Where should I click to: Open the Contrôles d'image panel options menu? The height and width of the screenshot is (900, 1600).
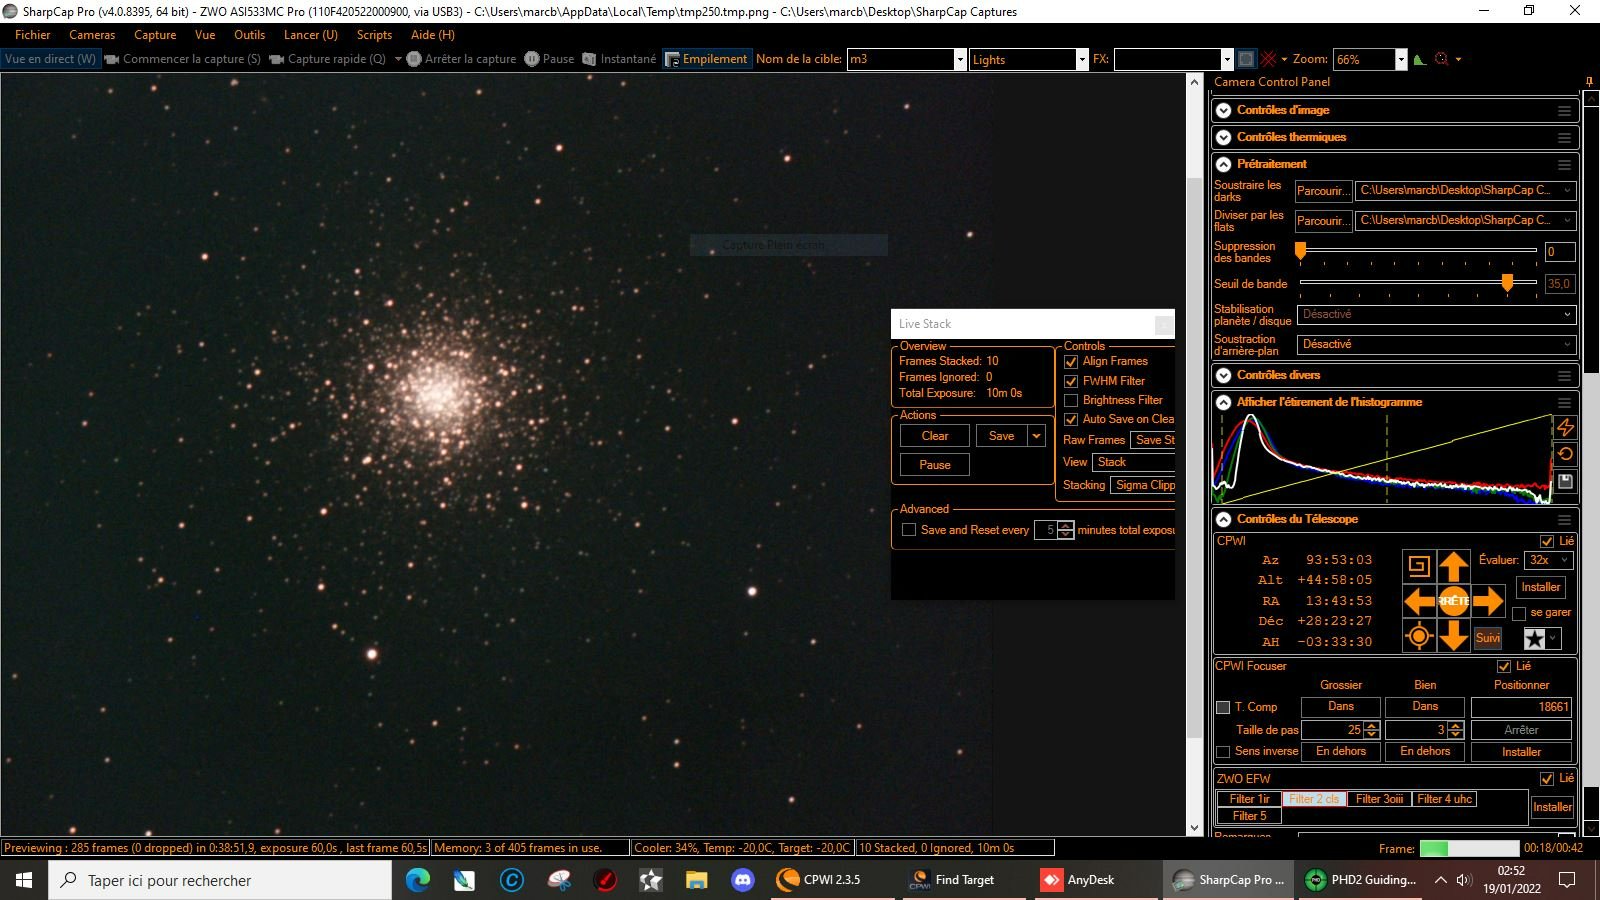click(1564, 110)
